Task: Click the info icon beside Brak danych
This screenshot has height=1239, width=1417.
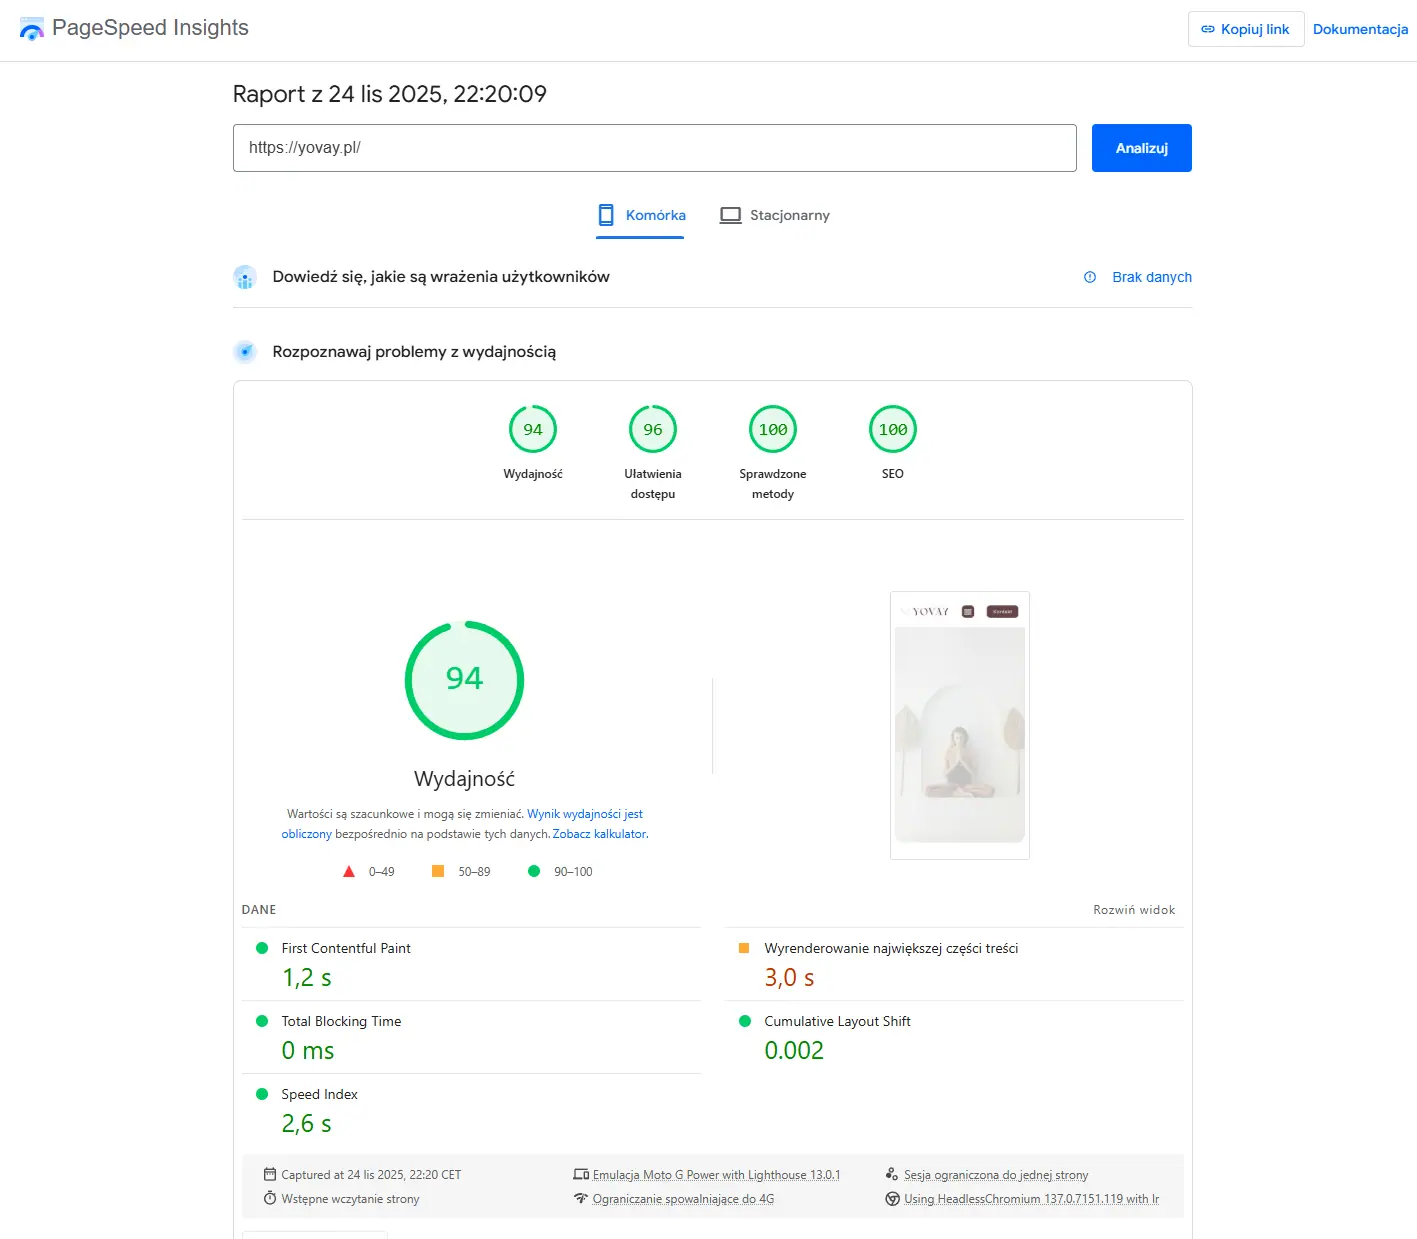Action: click(x=1090, y=277)
